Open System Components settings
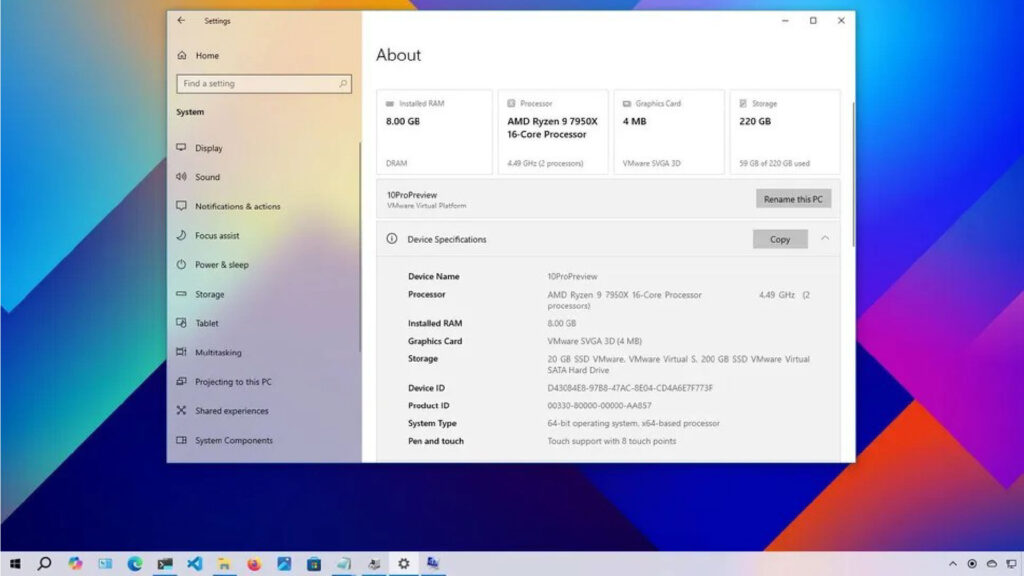 click(x=233, y=440)
